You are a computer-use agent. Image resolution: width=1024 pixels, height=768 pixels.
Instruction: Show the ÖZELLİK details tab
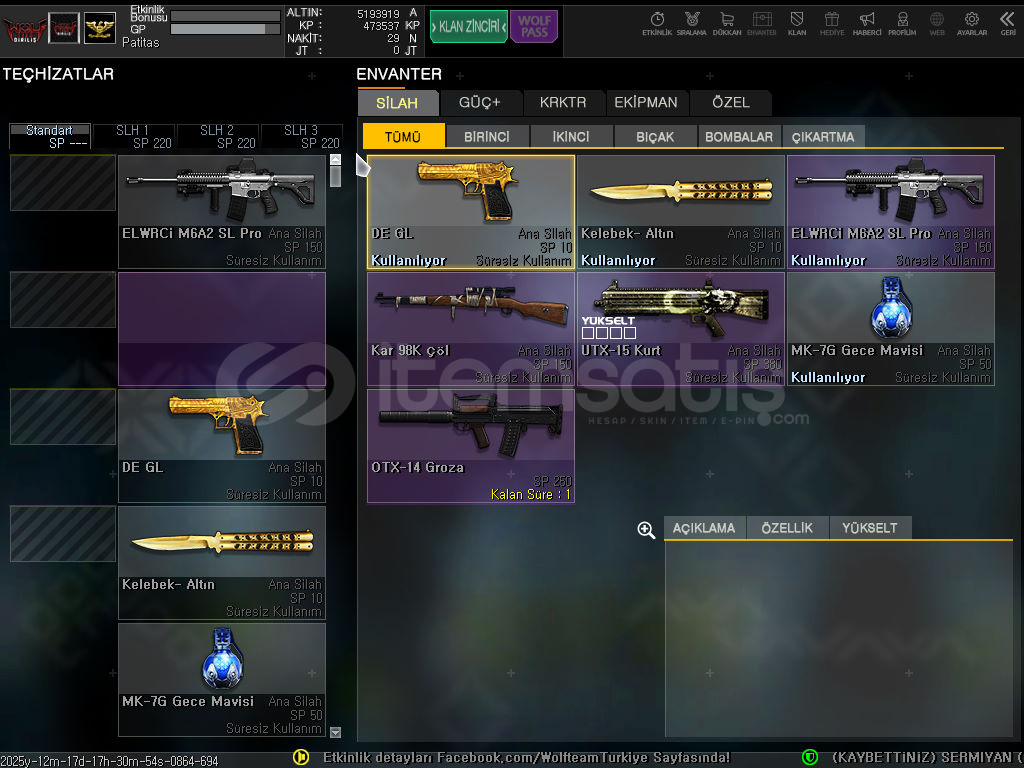(x=787, y=528)
